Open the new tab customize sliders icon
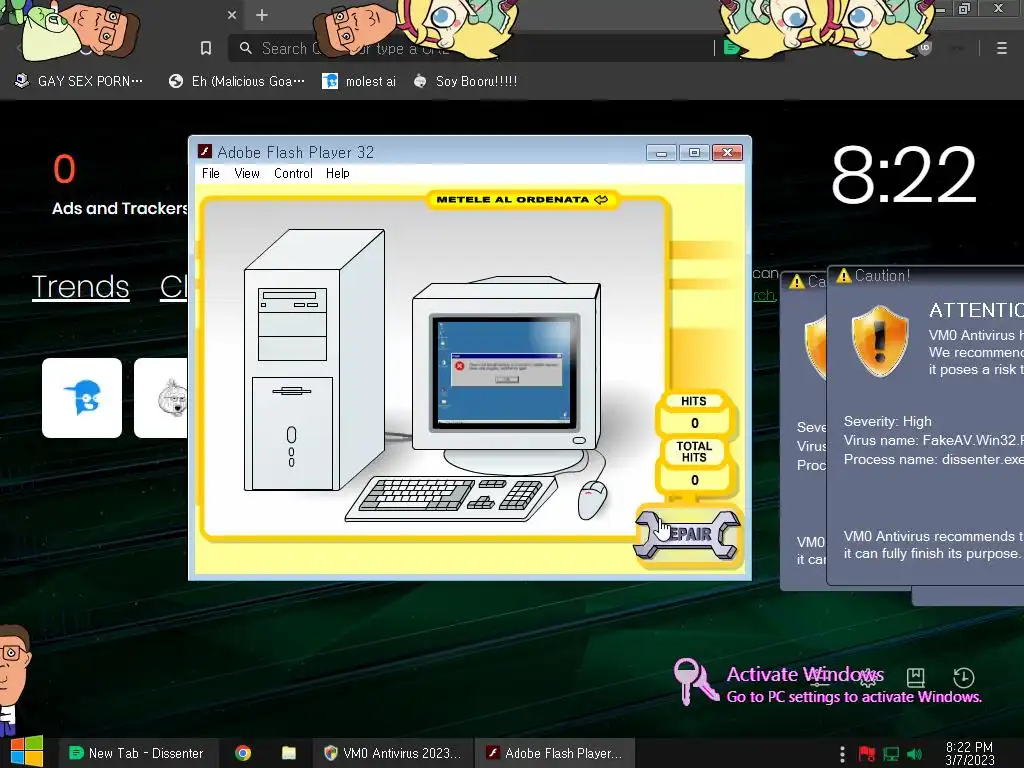 coord(820,677)
